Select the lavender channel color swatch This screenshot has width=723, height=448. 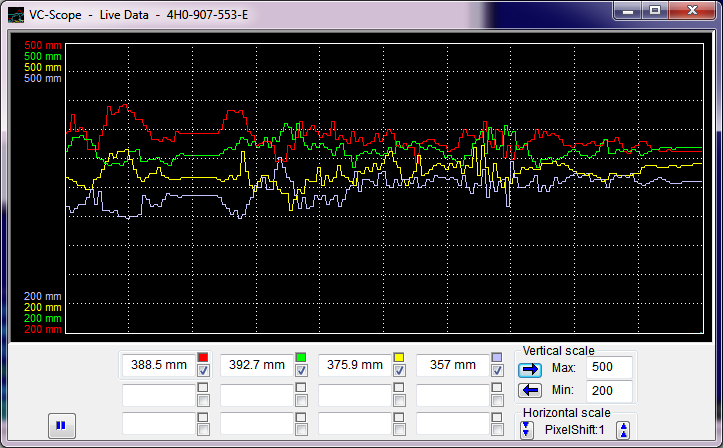497,358
